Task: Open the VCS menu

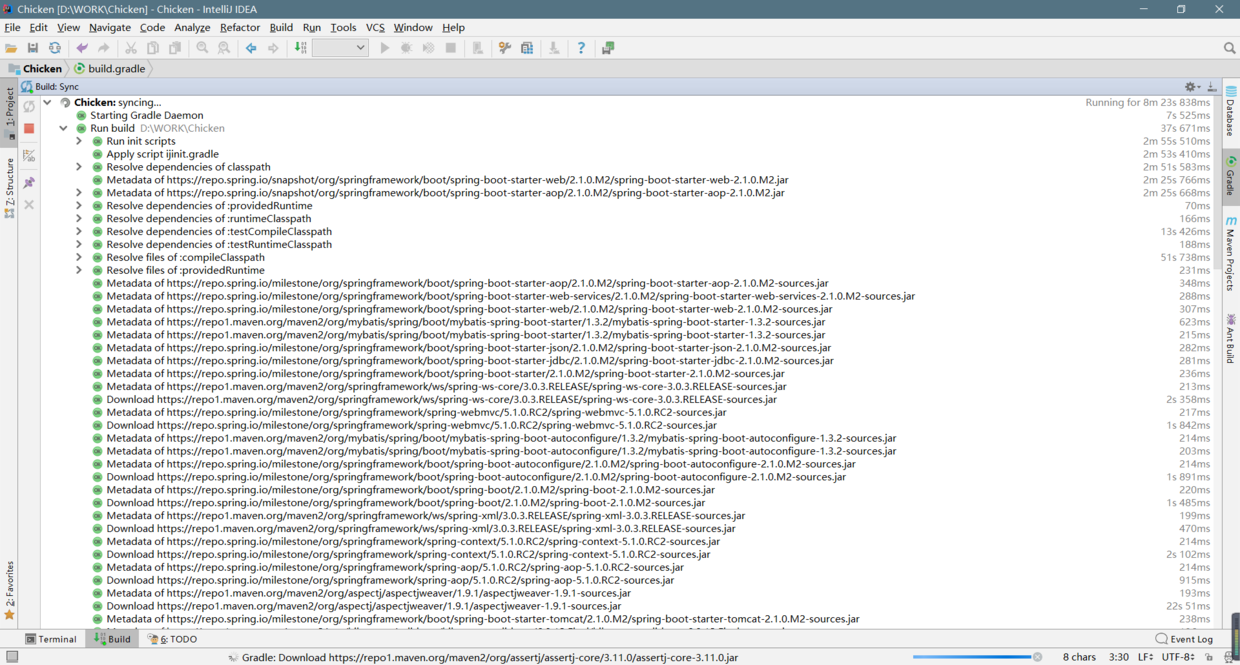Action: [375, 28]
